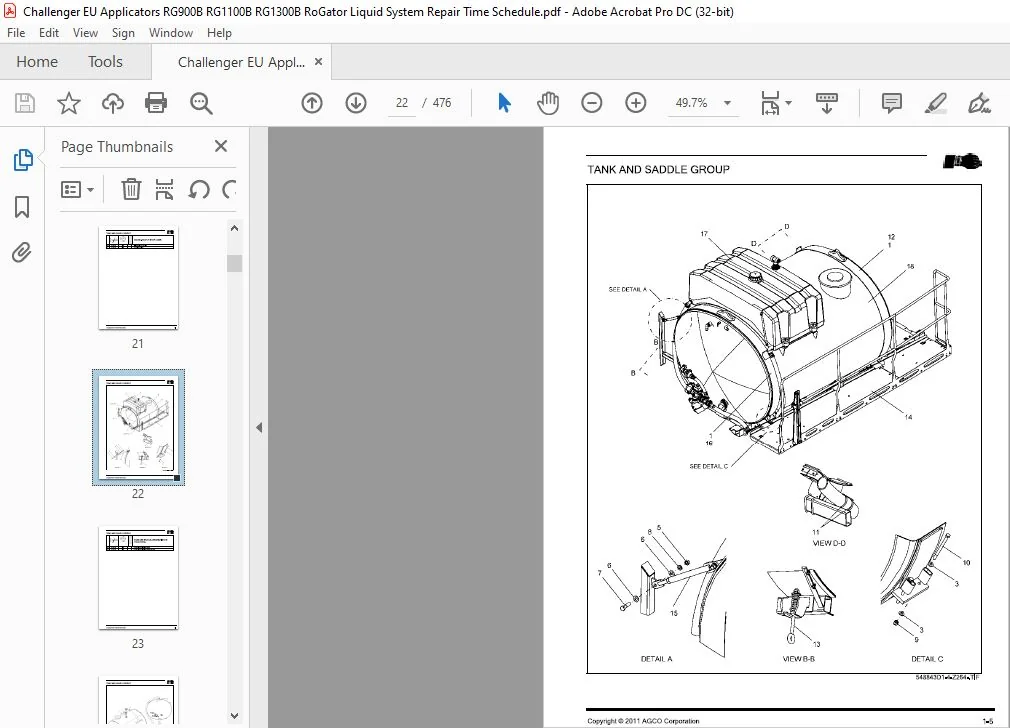The image size is (1010, 728).
Task: Close the Challenger EU document tab
Action: pyautogui.click(x=318, y=62)
